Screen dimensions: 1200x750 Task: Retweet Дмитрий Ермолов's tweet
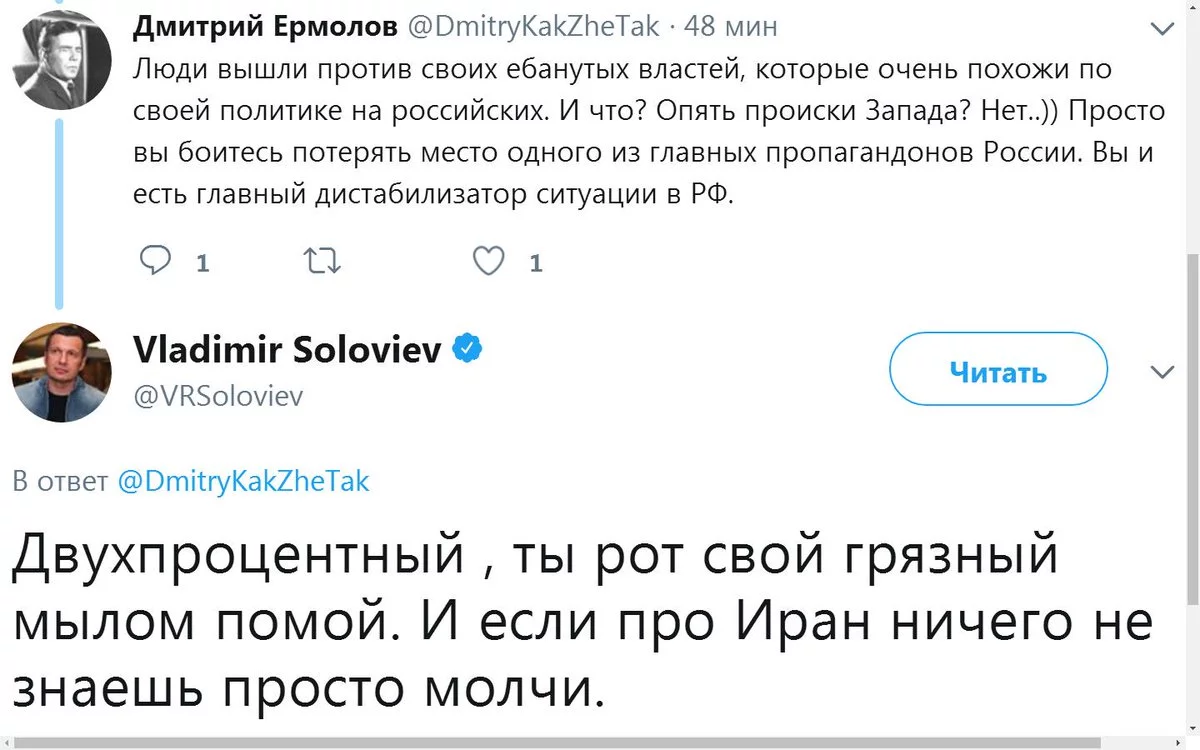tap(322, 262)
